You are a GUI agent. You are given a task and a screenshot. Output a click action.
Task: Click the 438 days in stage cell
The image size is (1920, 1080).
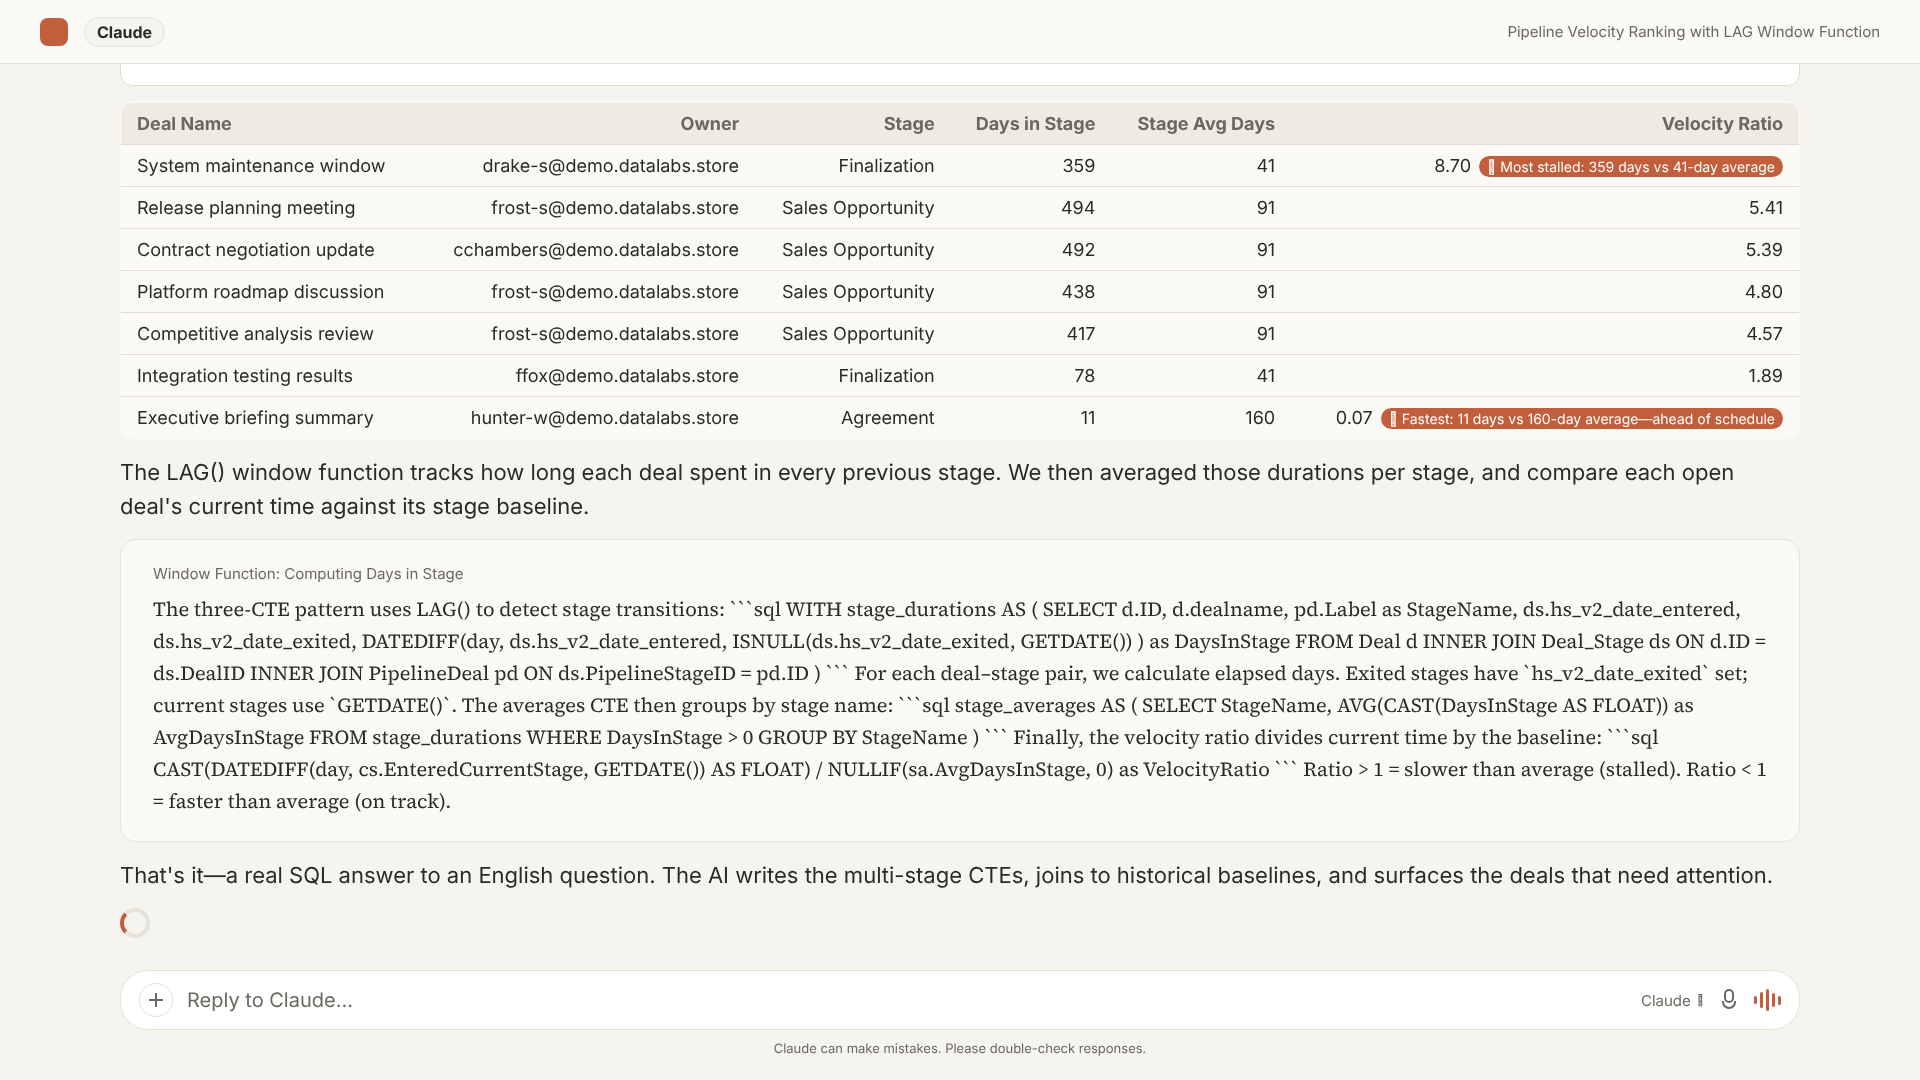click(x=1078, y=292)
